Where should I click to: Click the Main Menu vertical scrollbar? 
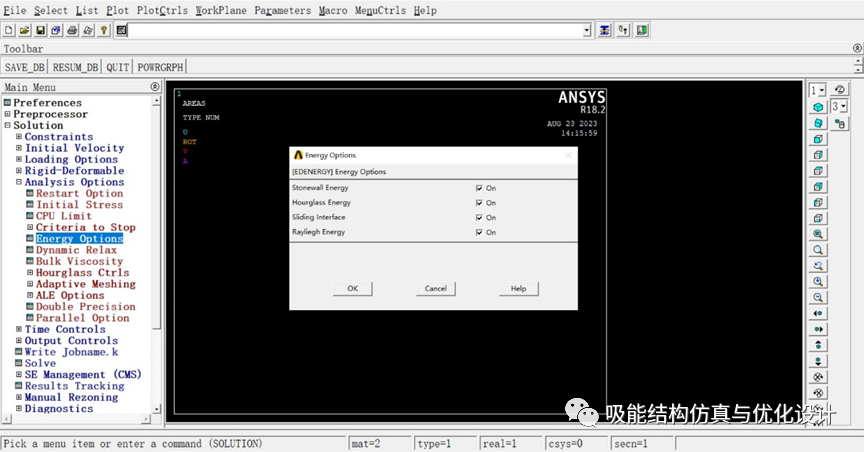click(x=156, y=254)
